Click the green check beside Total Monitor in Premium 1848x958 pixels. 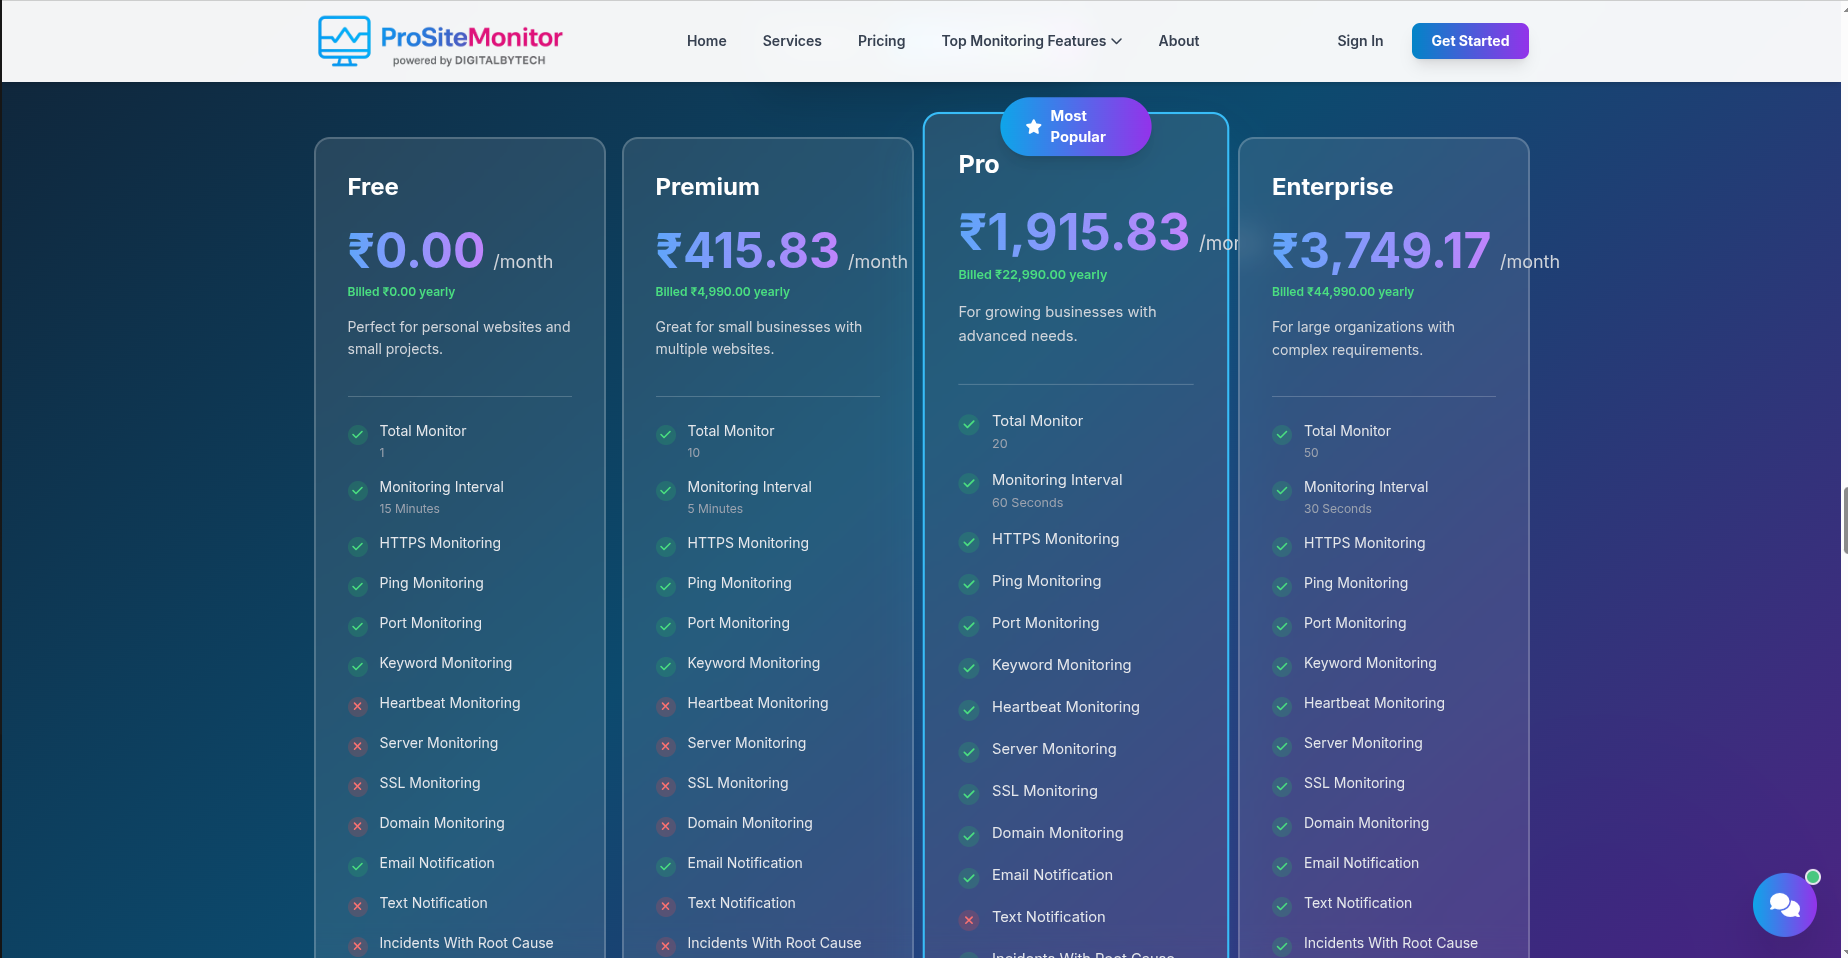pyautogui.click(x=665, y=435)
